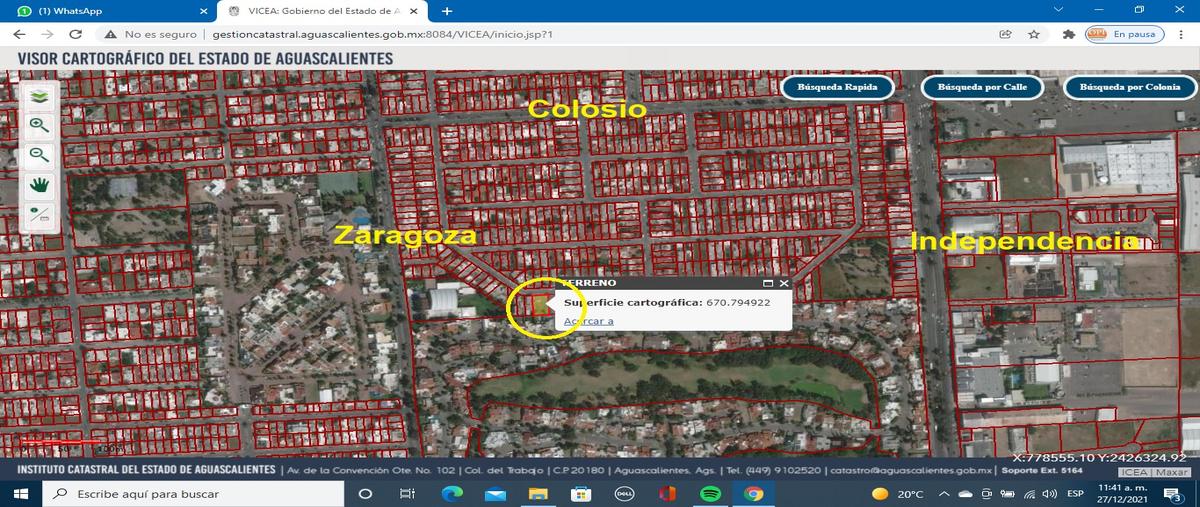Open Cortana circle icon

click(x=365, y=494)
